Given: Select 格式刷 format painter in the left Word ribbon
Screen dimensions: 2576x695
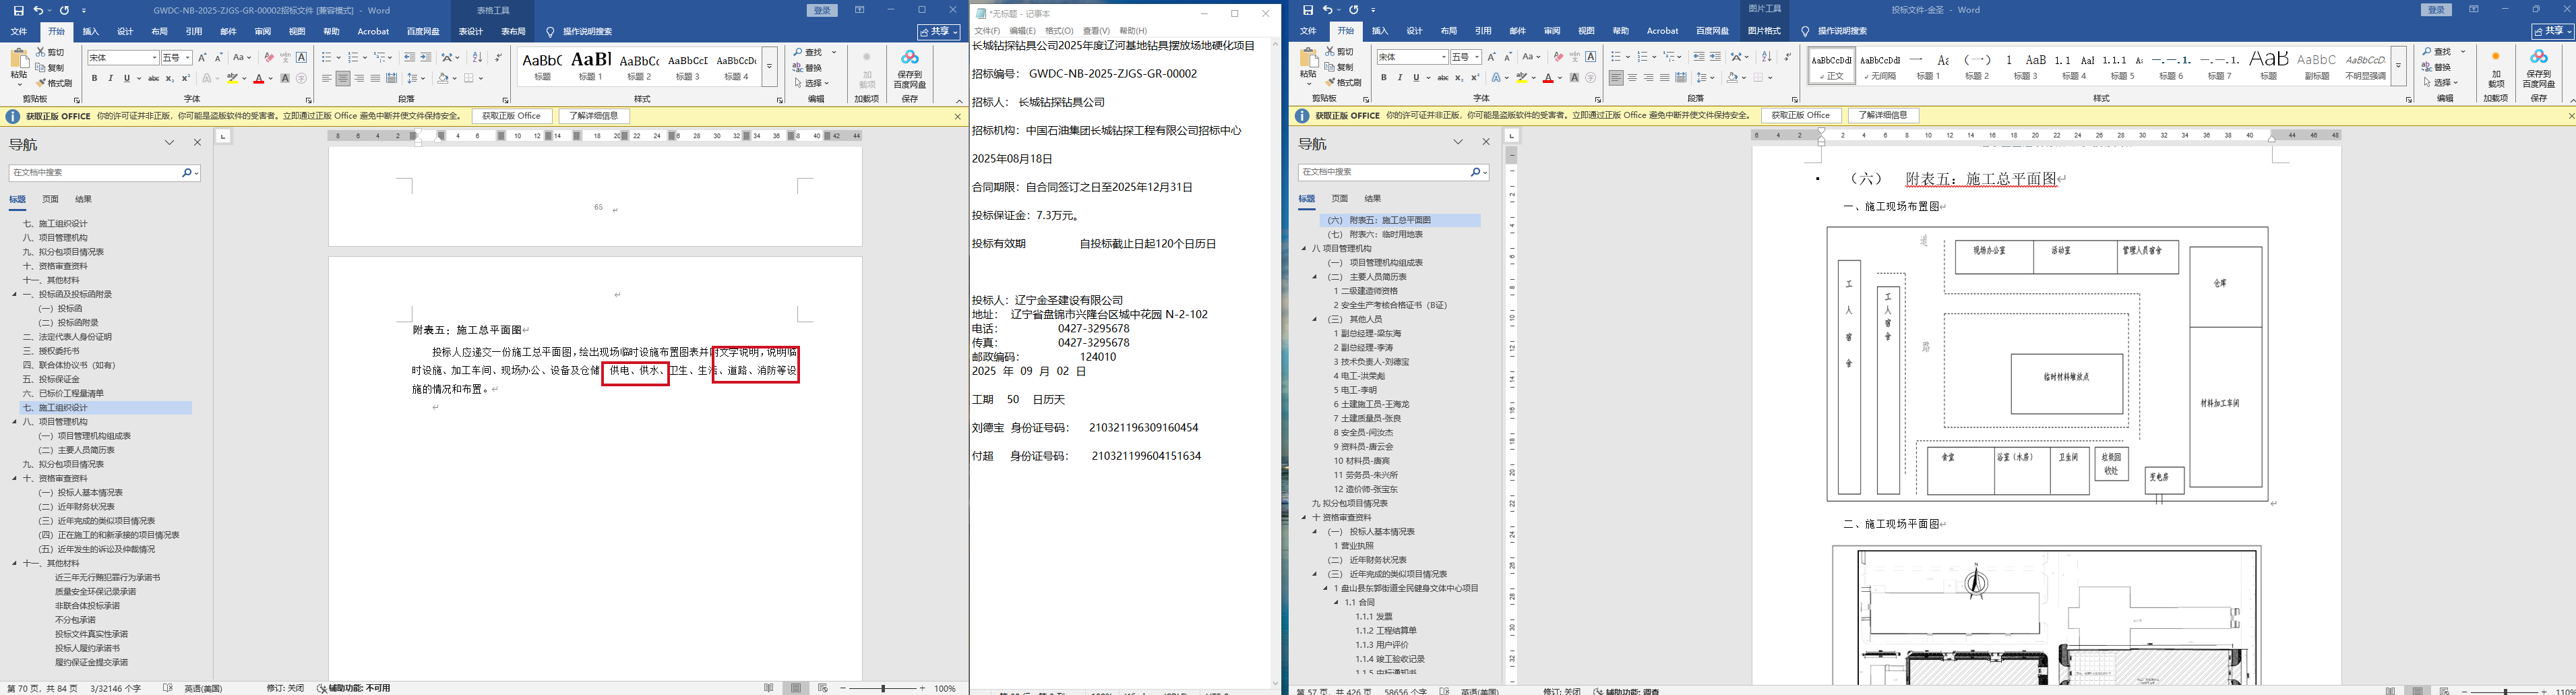Looking at the screenshot, I should coord(54,83).
